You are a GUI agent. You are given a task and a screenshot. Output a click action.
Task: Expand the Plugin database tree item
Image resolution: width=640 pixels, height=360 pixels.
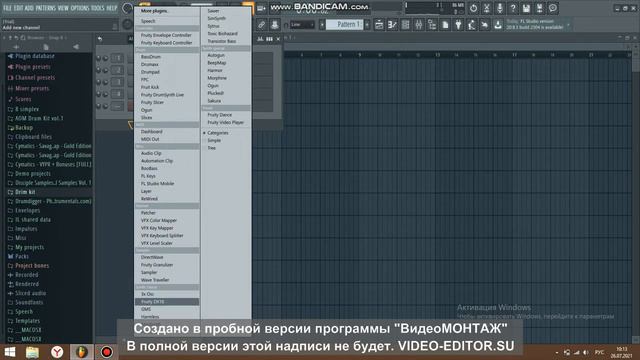34,56
